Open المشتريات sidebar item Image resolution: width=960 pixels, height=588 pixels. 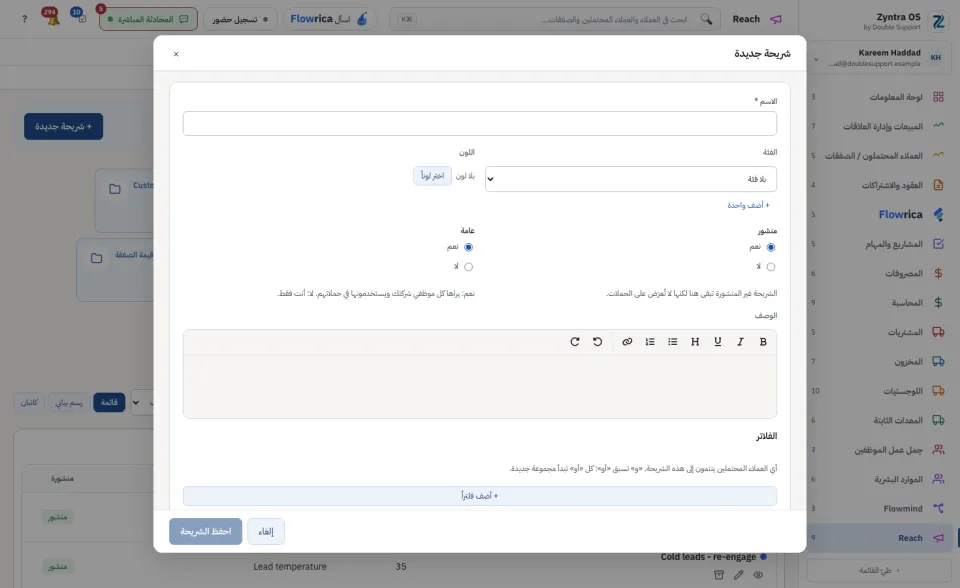click(x=879, y=332)
